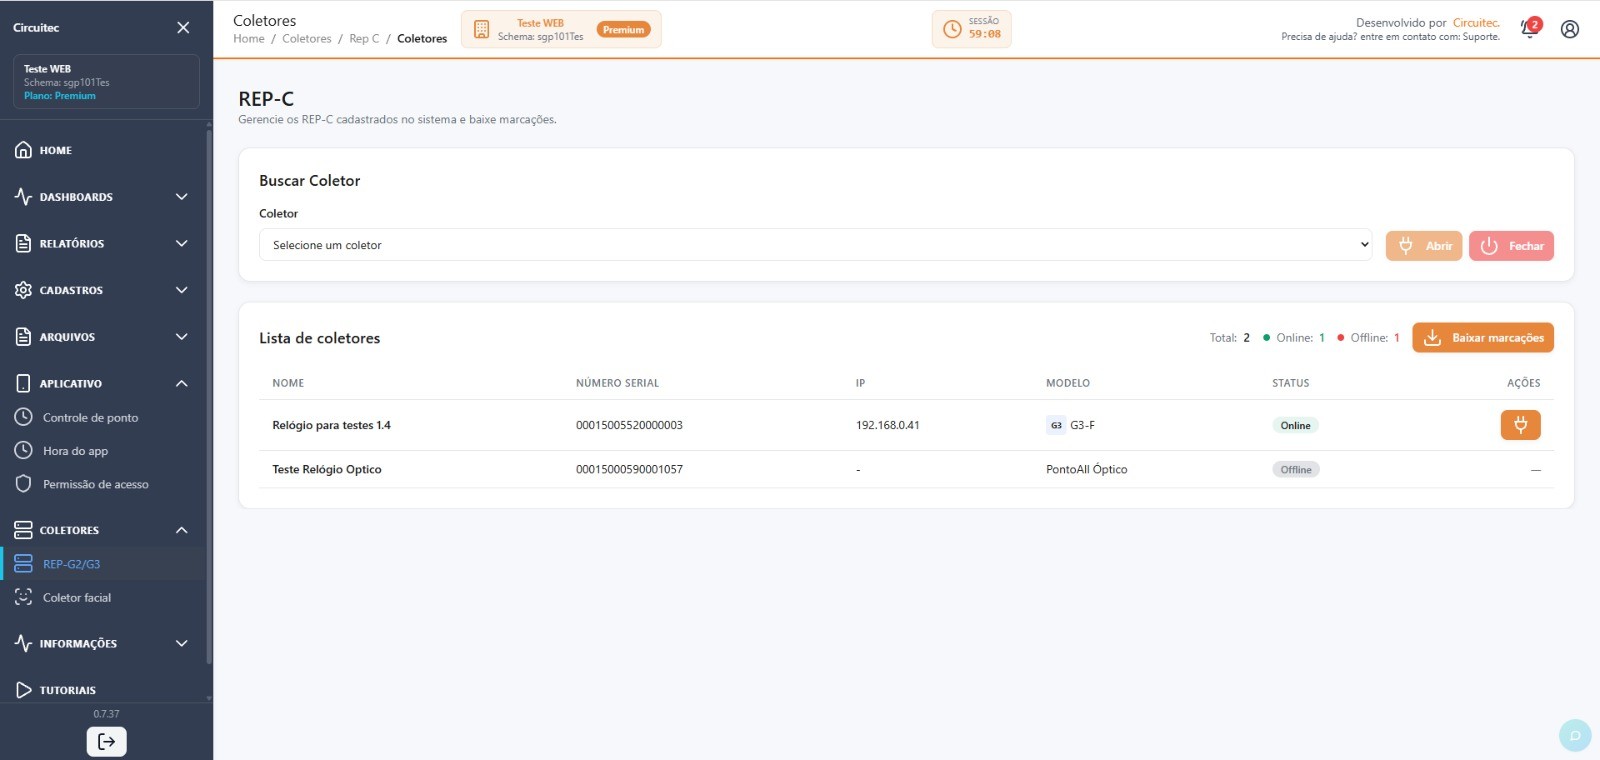
Task: Click the plug icon for Relógio para testes
Action: [1520, 425]
